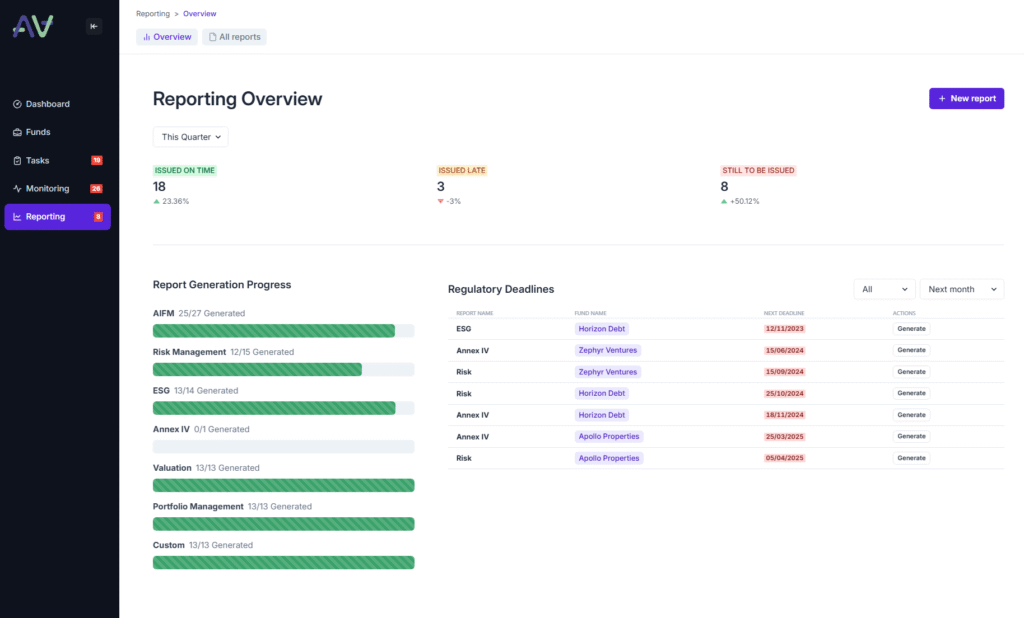The width and height of the screenshot is (1024, 618).
Task: Select the Overview tab
Action: coord(167,37)
